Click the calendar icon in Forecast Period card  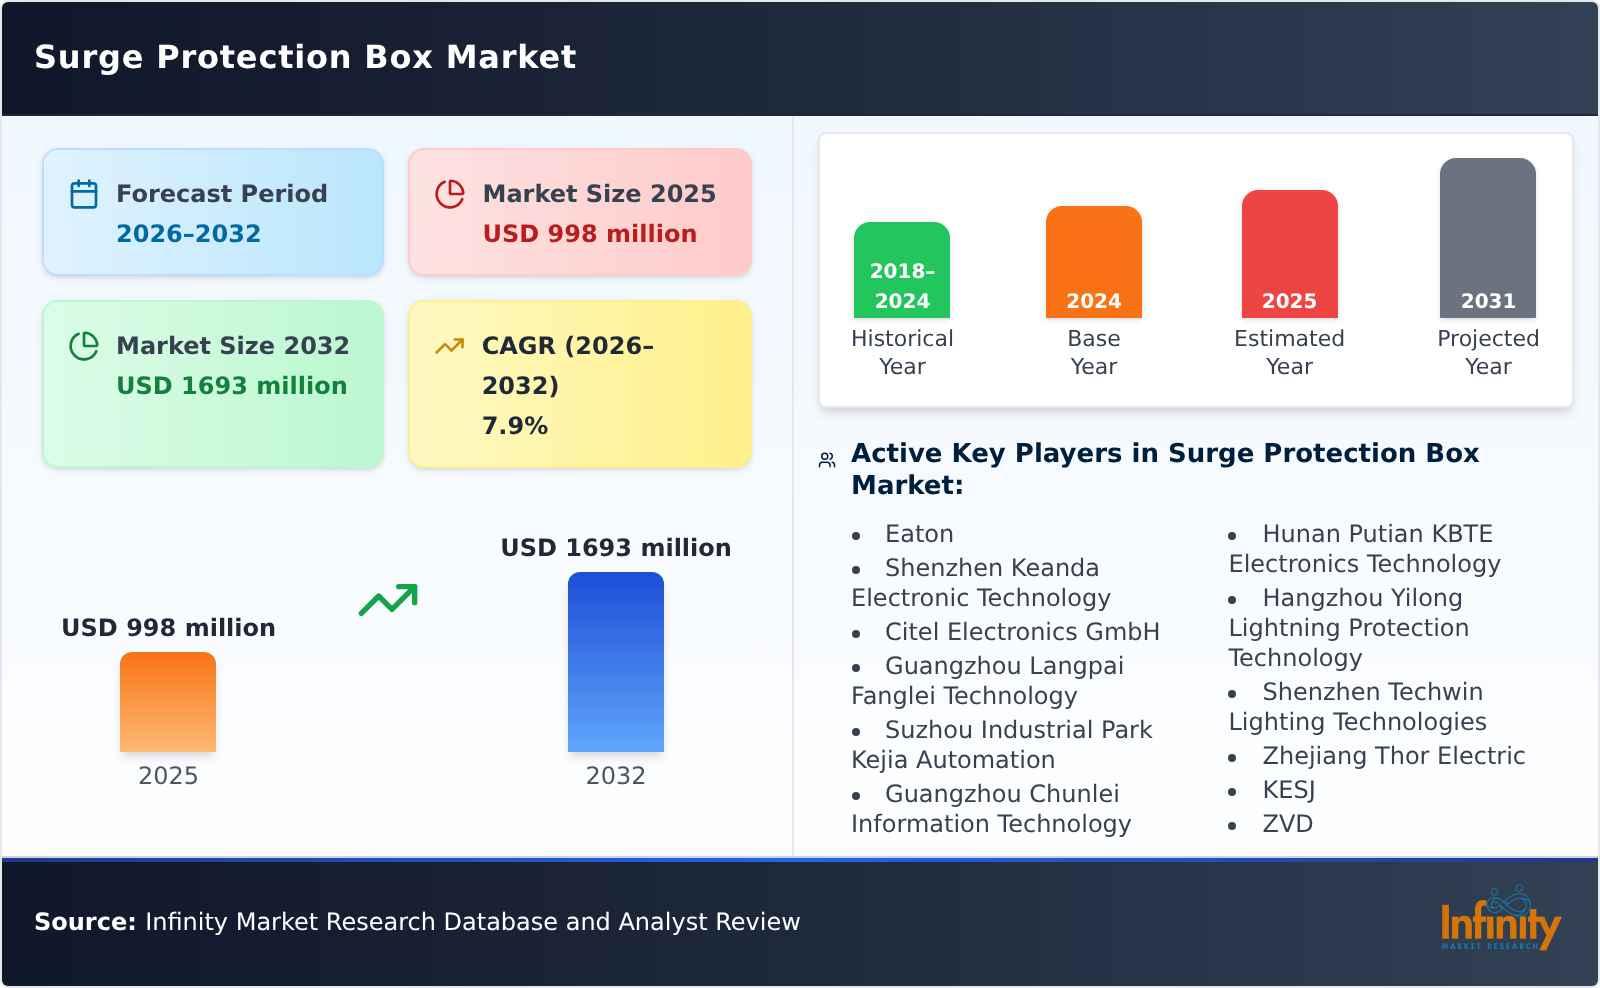point(83,194)
